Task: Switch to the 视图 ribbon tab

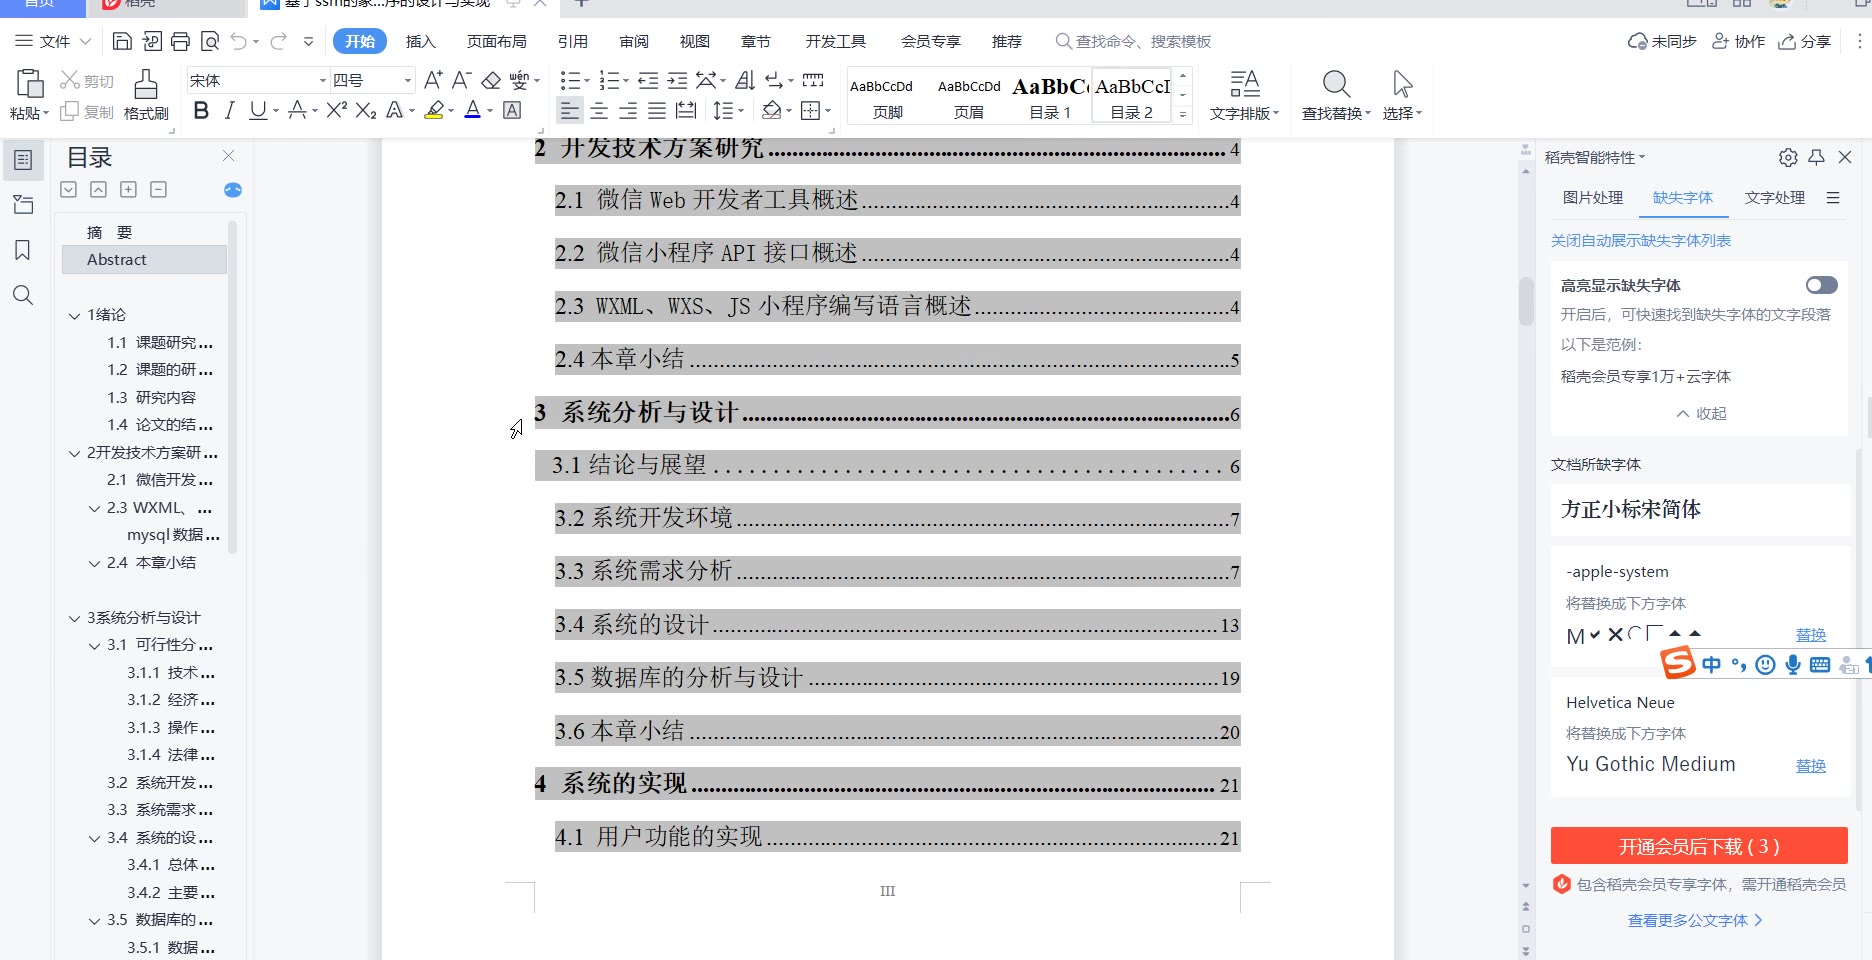Action: click(x=694, y=41)
